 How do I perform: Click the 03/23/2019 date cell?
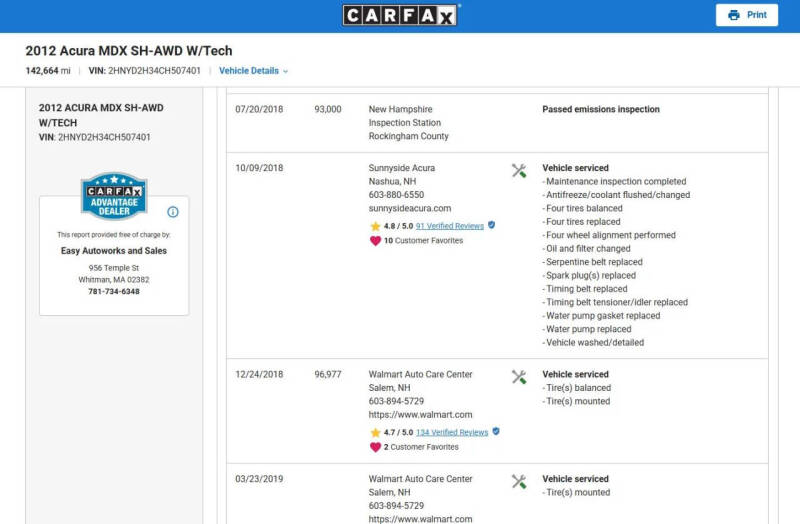click(x=259, y=479)
